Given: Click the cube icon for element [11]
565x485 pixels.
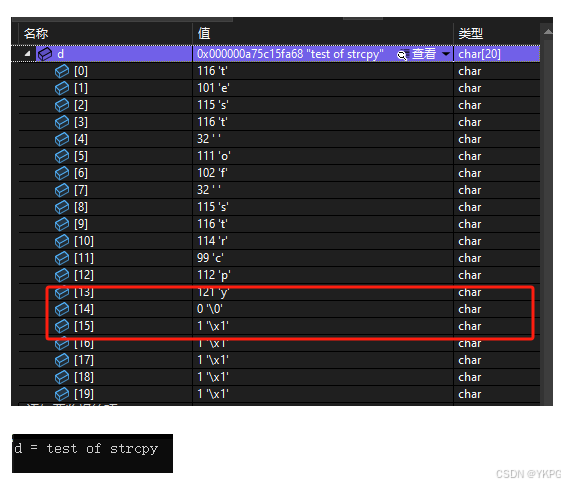Looking at the screenshot, I should click(62, 258).
